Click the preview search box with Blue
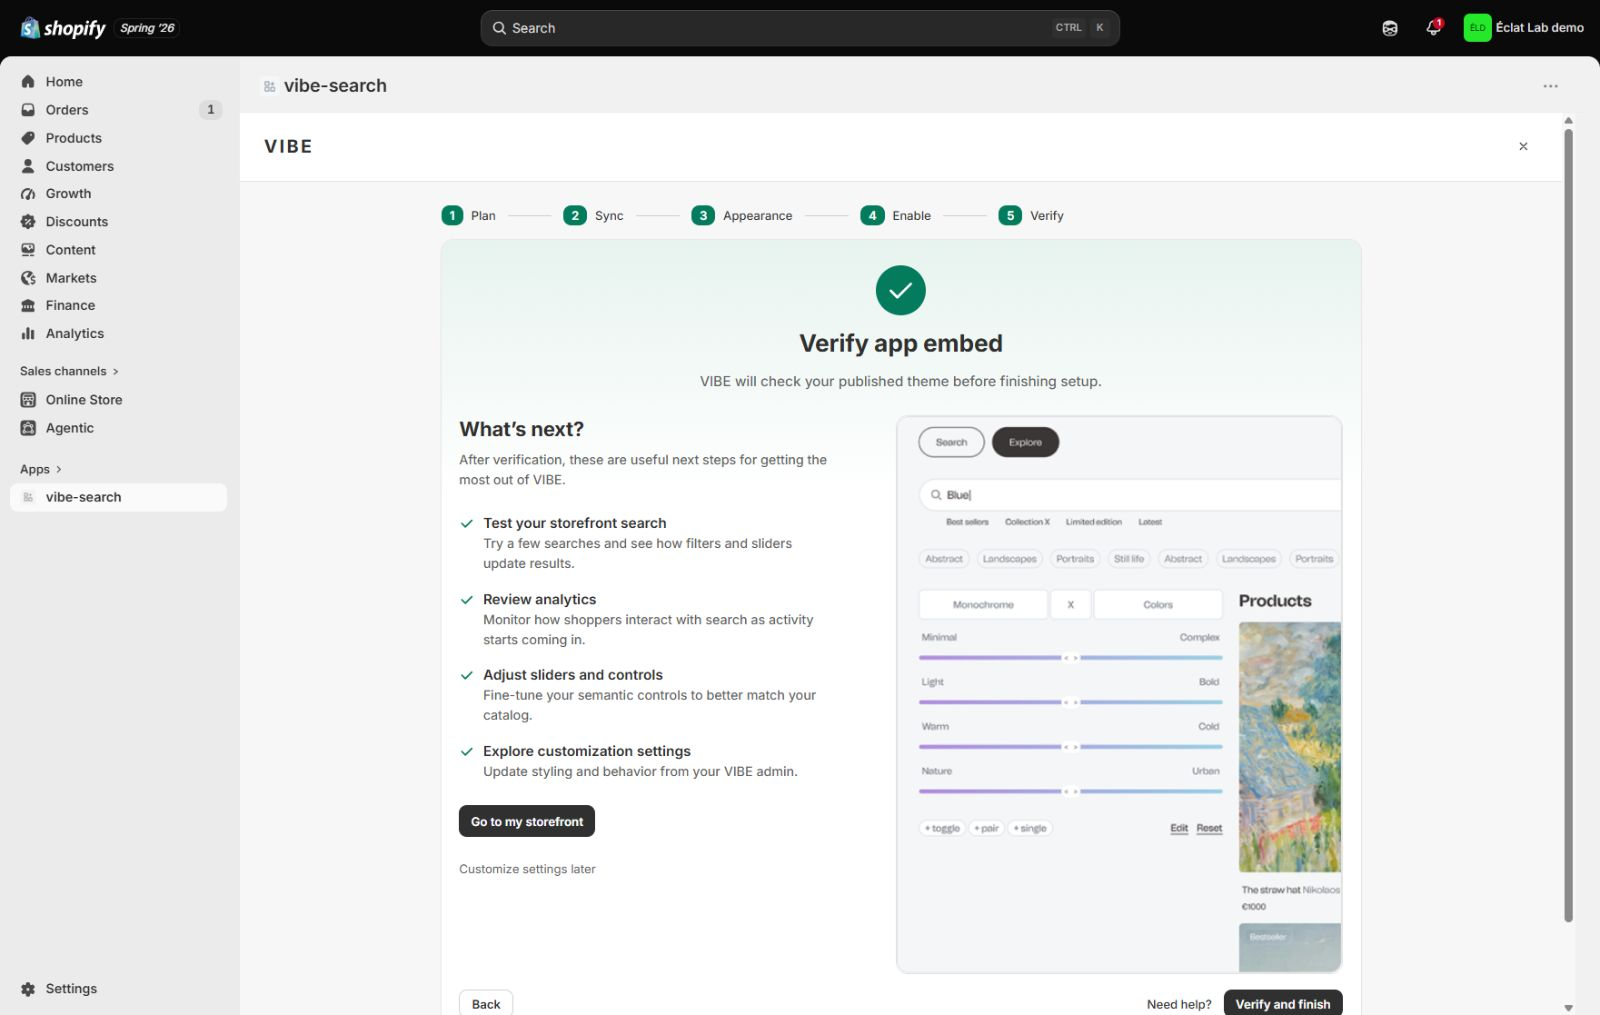Viewport: 1600px width, 1015px height. (1130, 495)
